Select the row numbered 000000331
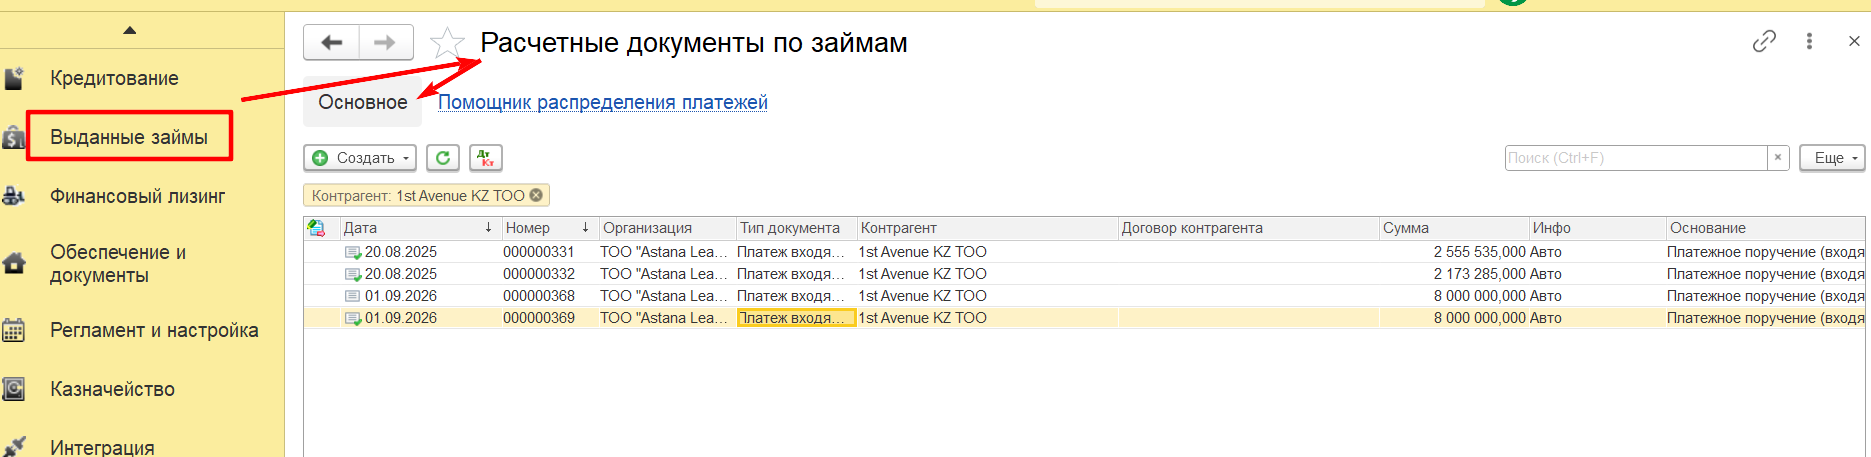Image resolution: width=1871 pixels, height=457 pixels. (x=1084, y=252)
